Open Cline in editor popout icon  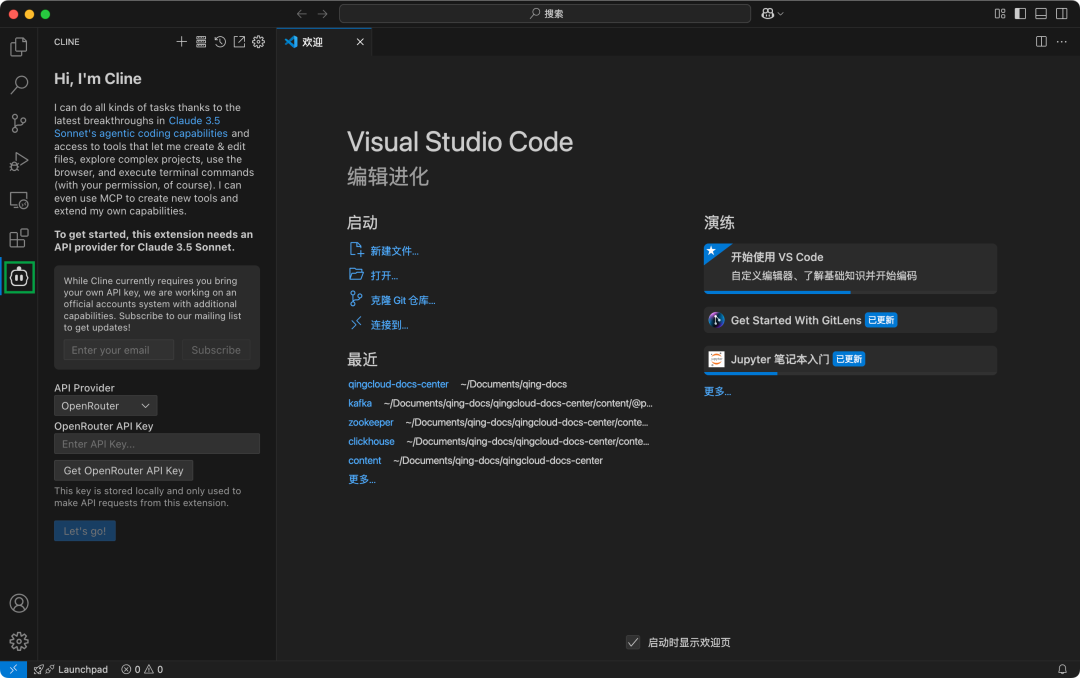click(x=239, y=42)
